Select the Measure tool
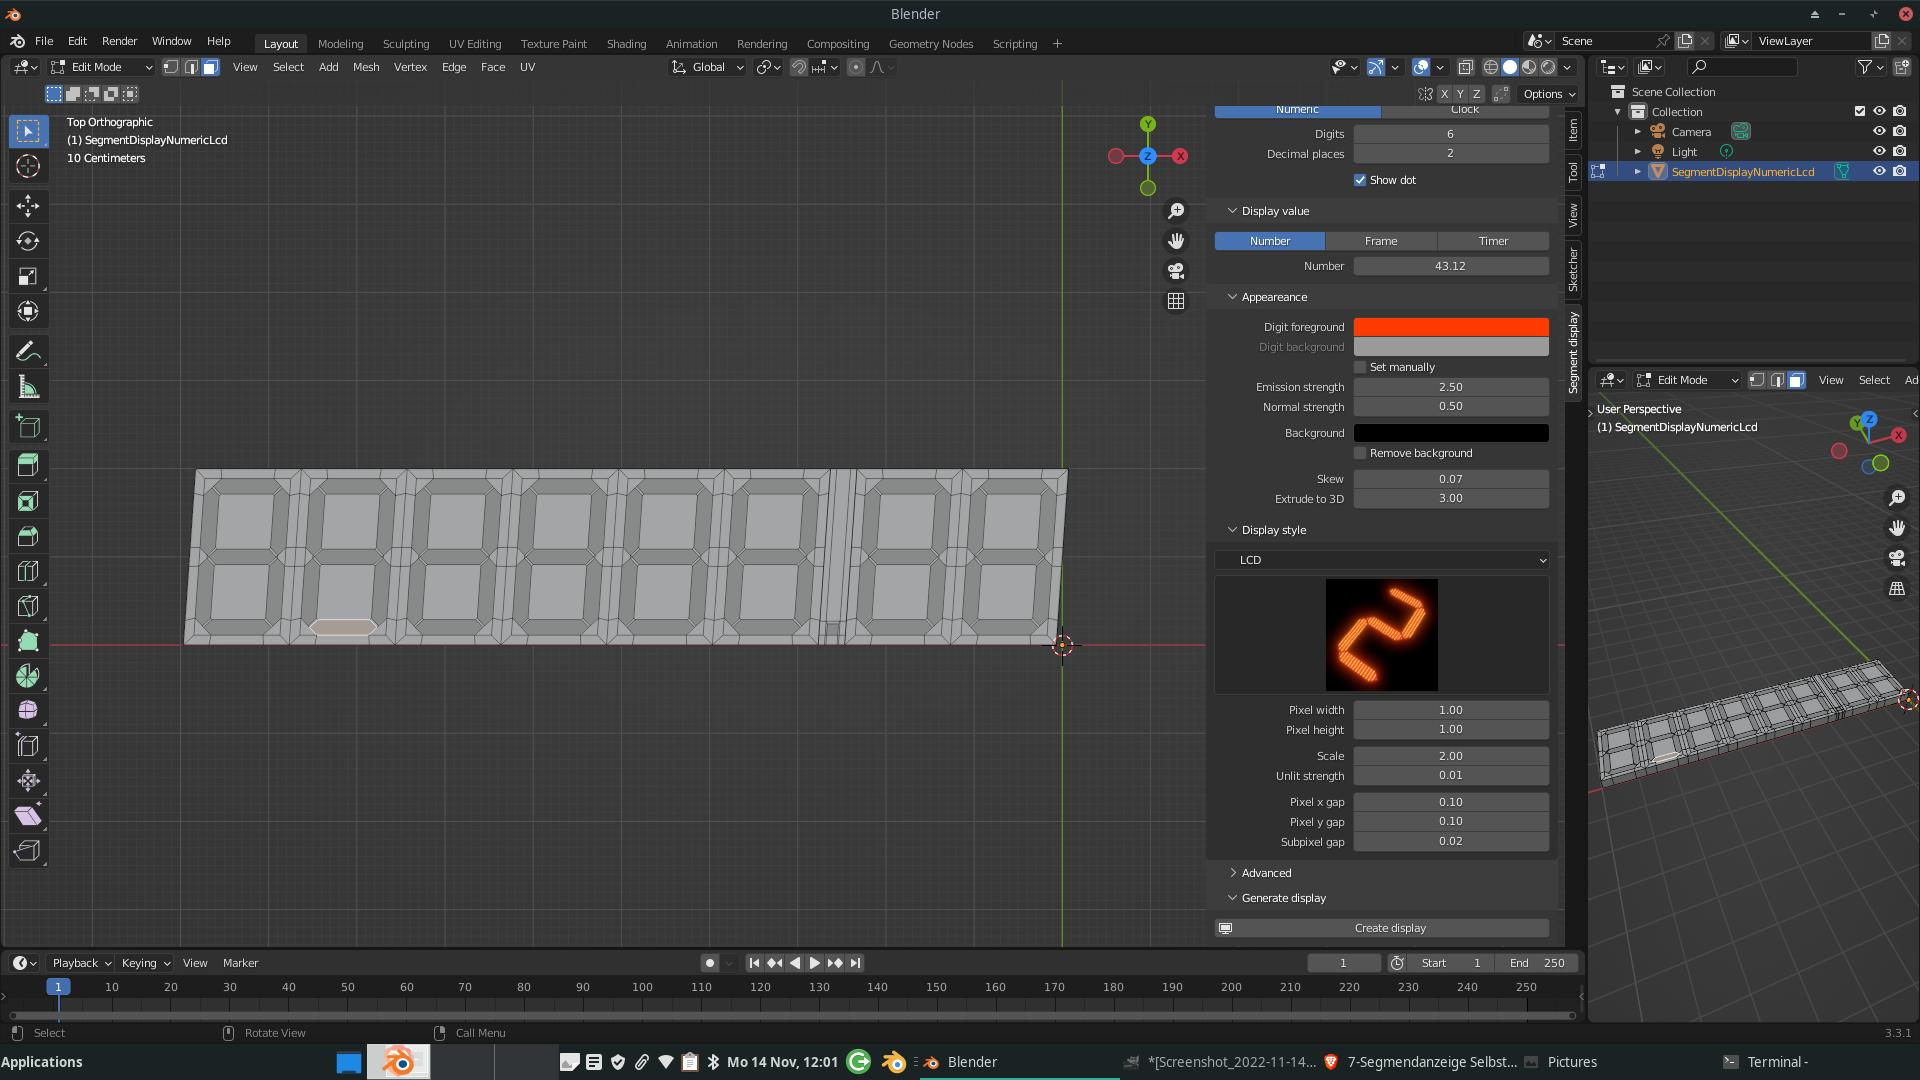Image resolution: width=1920 pixels, height=1080 pixels. 28,388
